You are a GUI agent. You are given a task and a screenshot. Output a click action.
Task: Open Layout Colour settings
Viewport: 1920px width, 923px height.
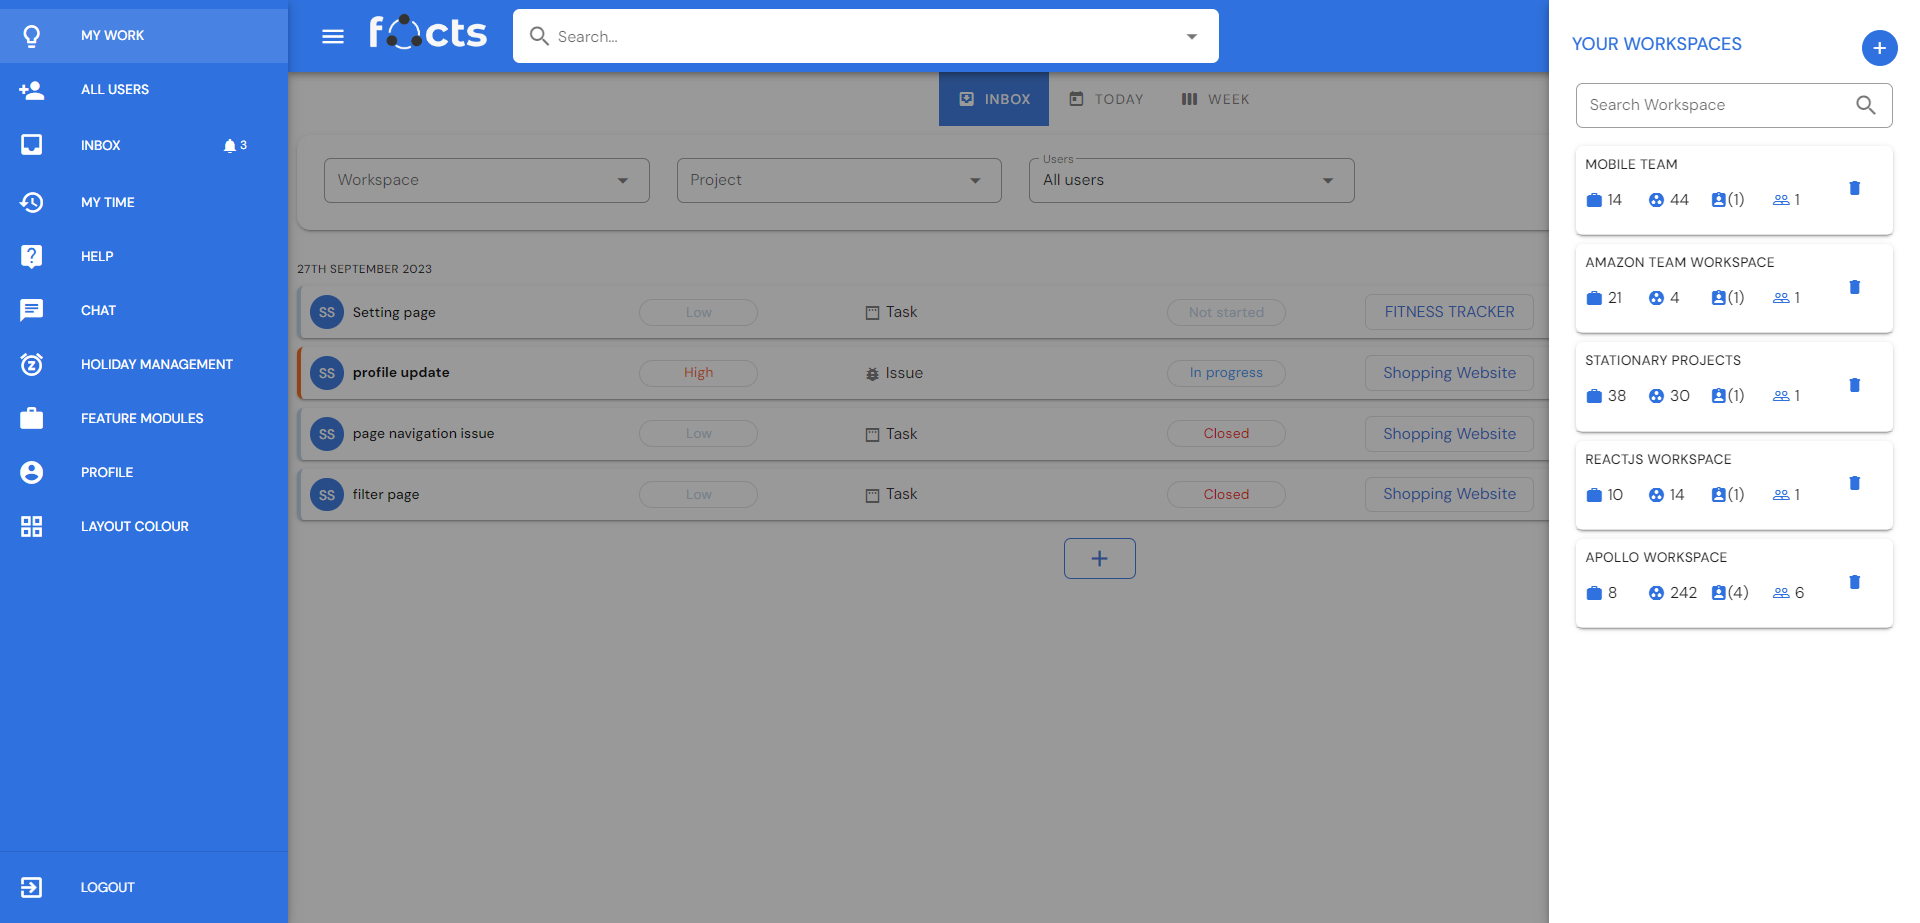tap(134, 526)
